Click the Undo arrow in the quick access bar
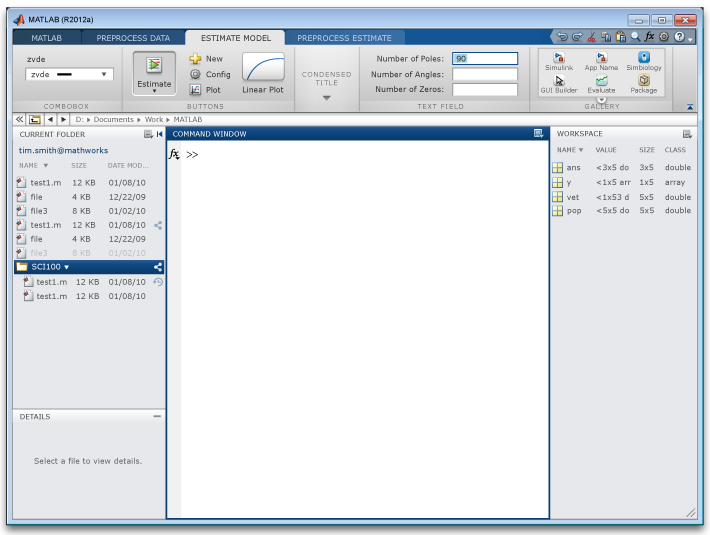710x535 pixels. click(562, 37)
